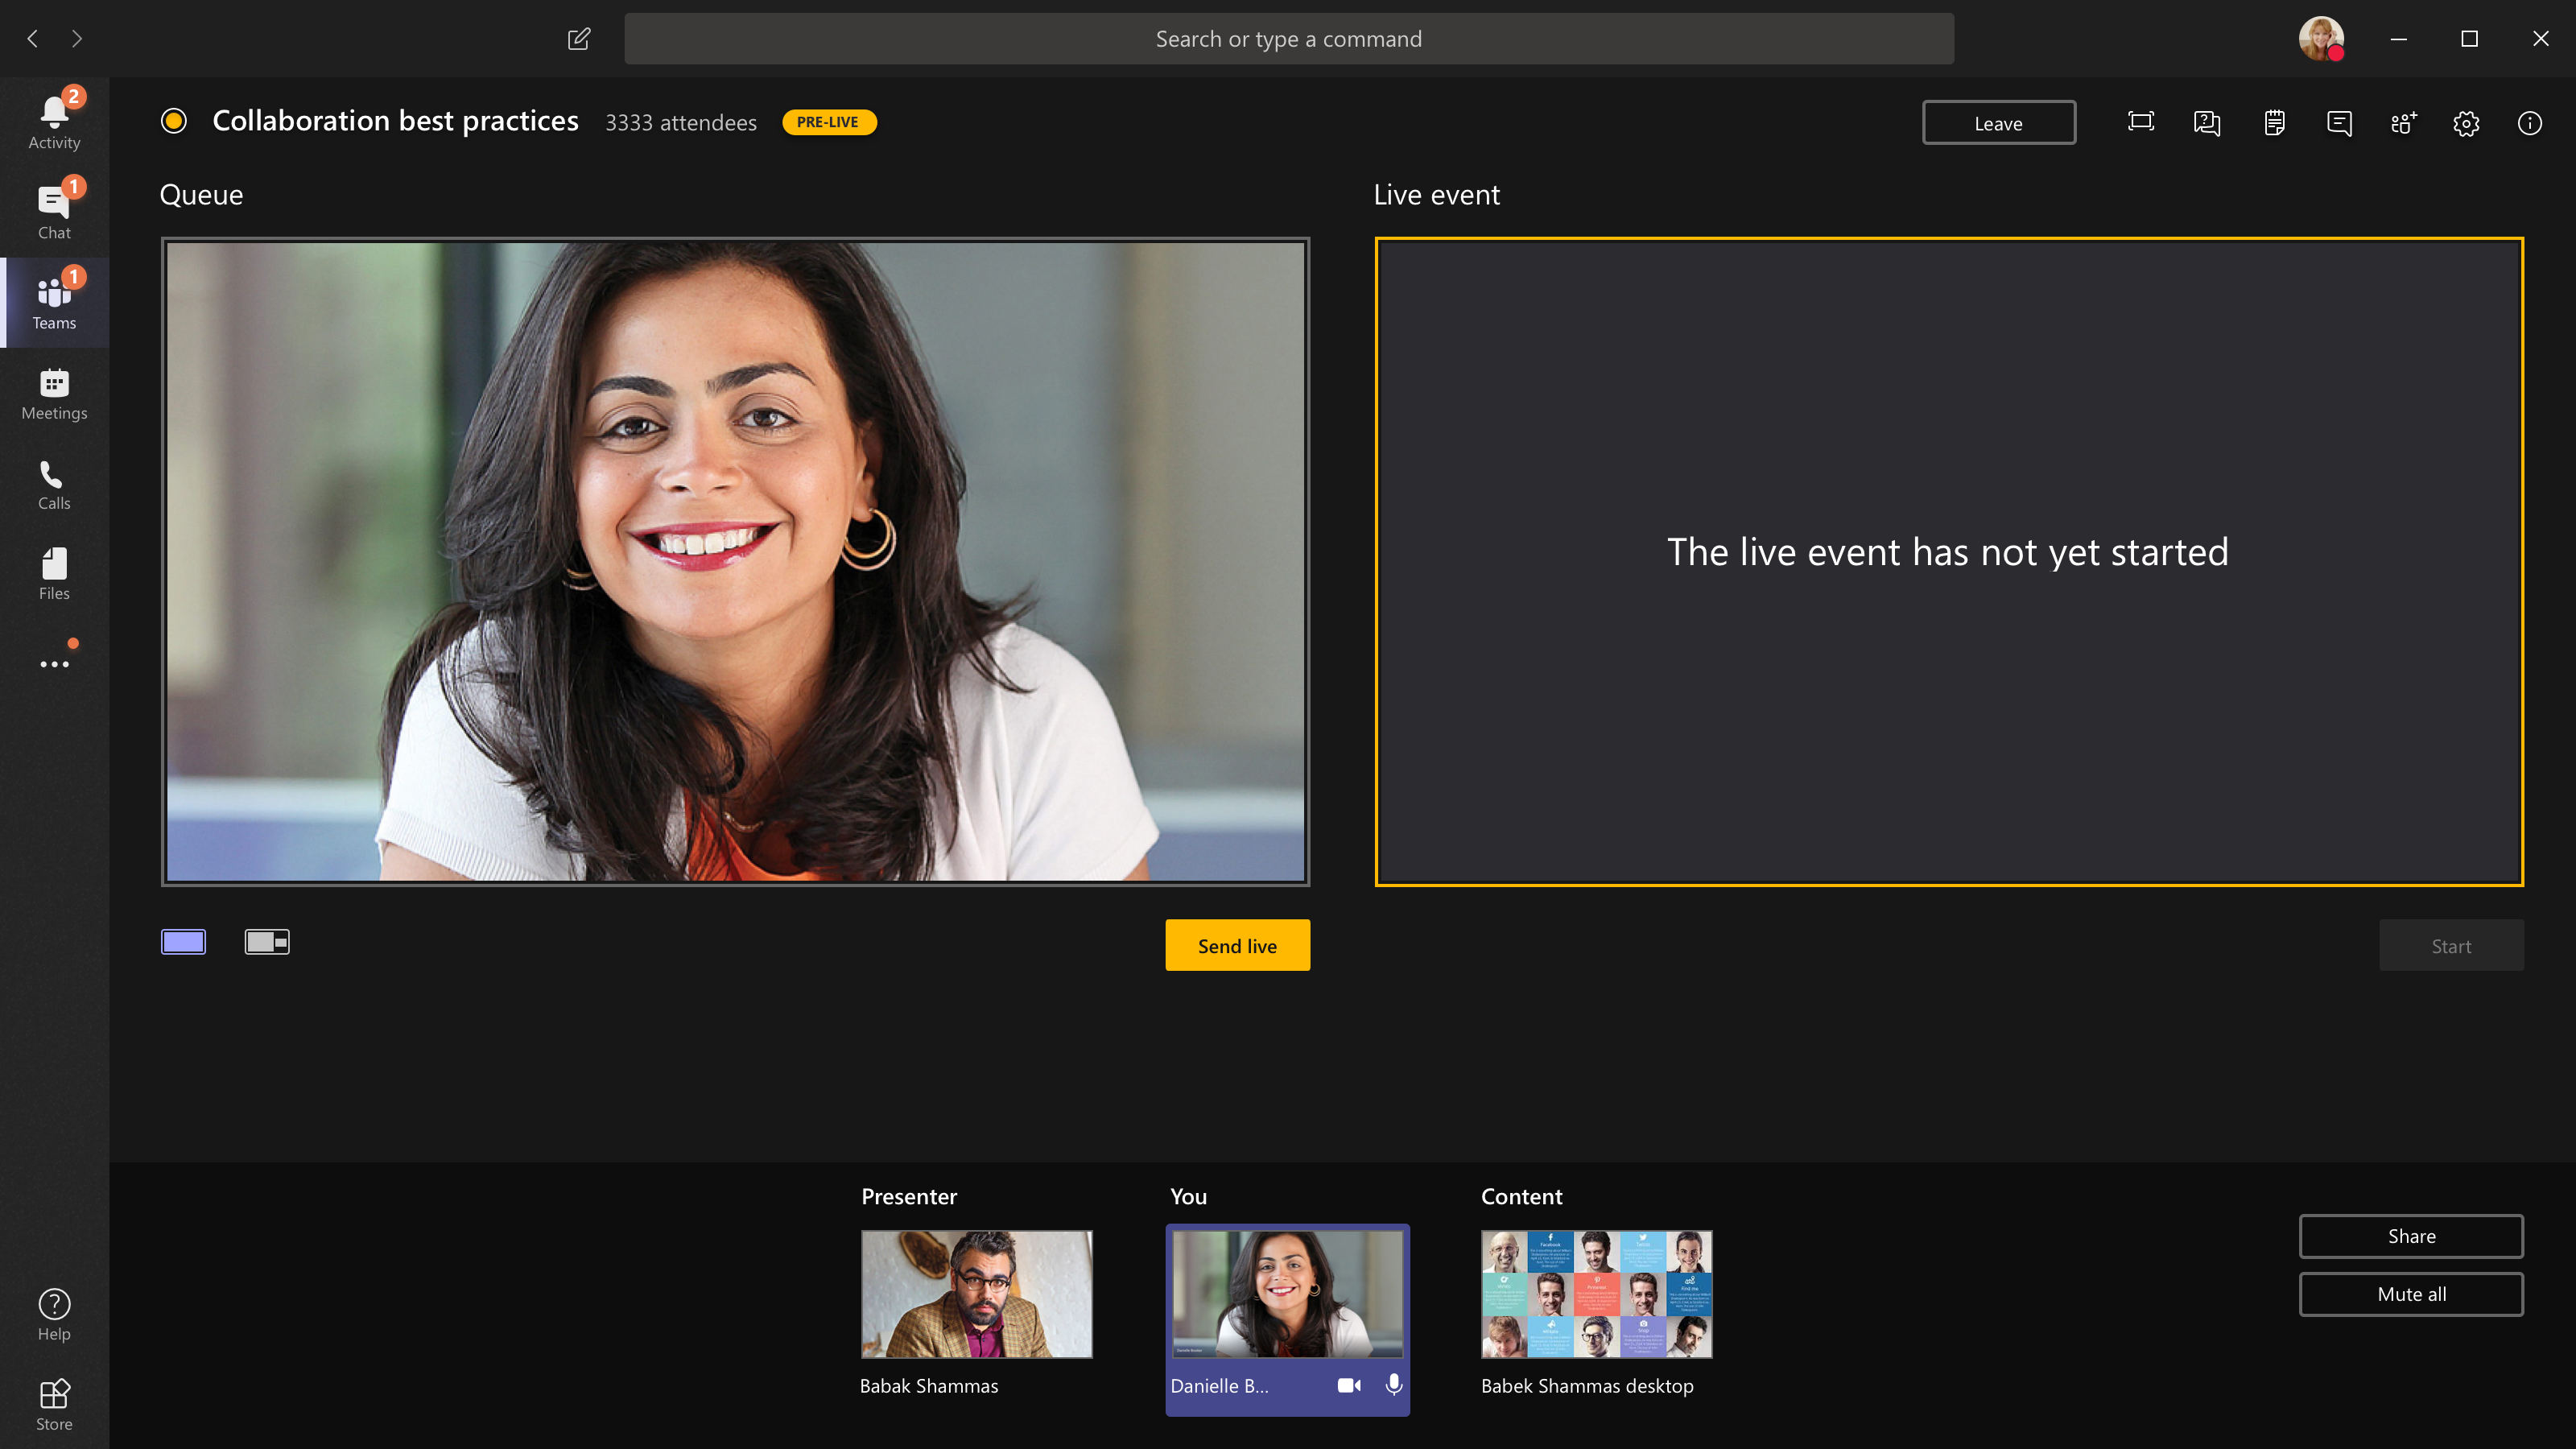Open the captions/subtitles icon
This screenshot has width=2576, height=1449.
(x=2339, y=122)
